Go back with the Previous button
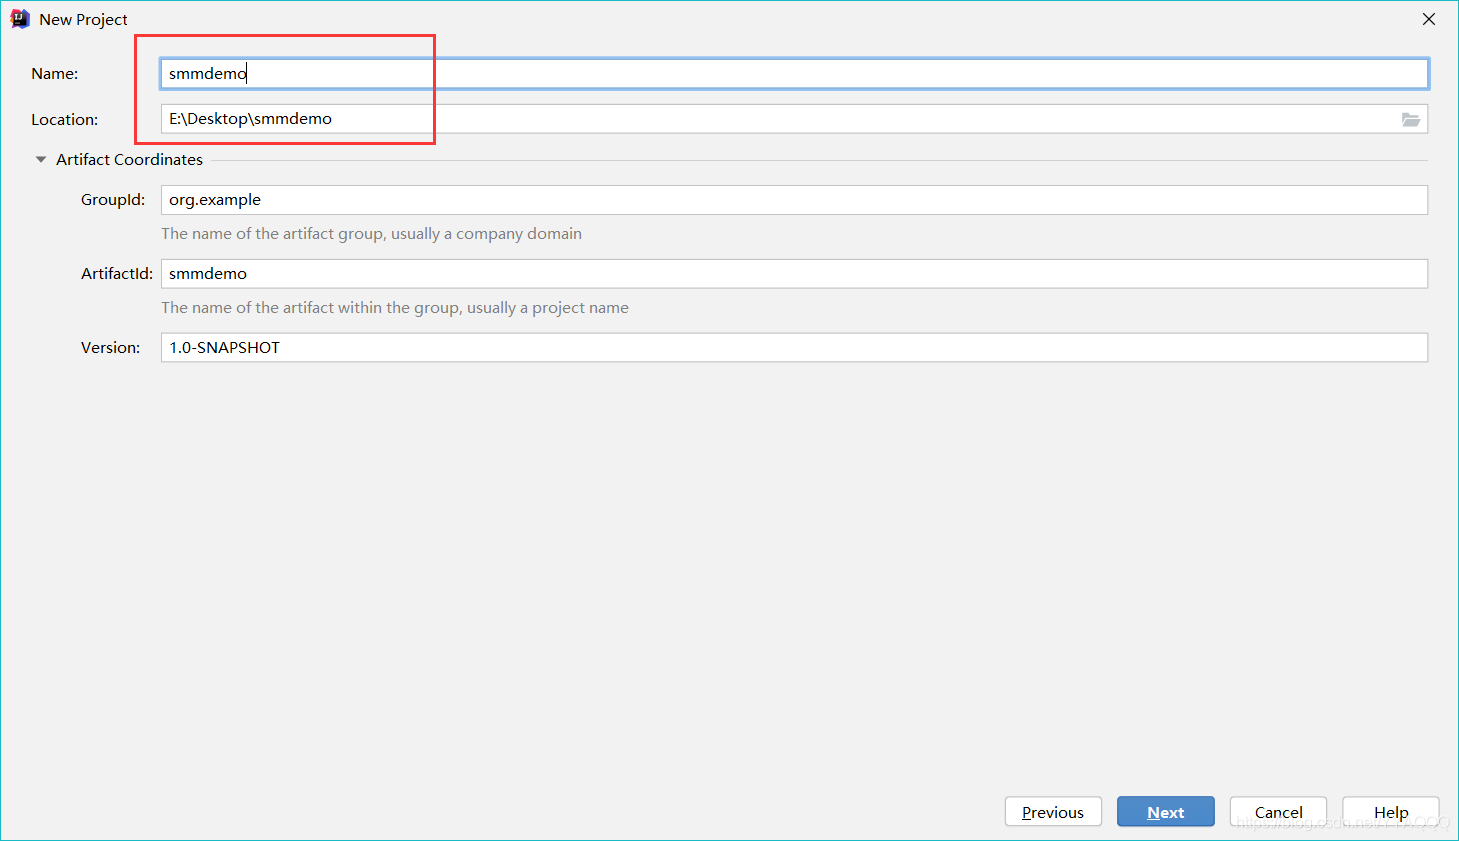The width and height of the screenshot is (1459, 841). click(x=1053, y=812)
